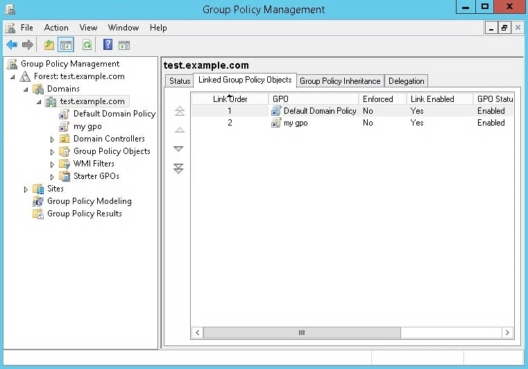Select my gpo in the tree
The image size is (528, 369).
click(x=88, y=127)
